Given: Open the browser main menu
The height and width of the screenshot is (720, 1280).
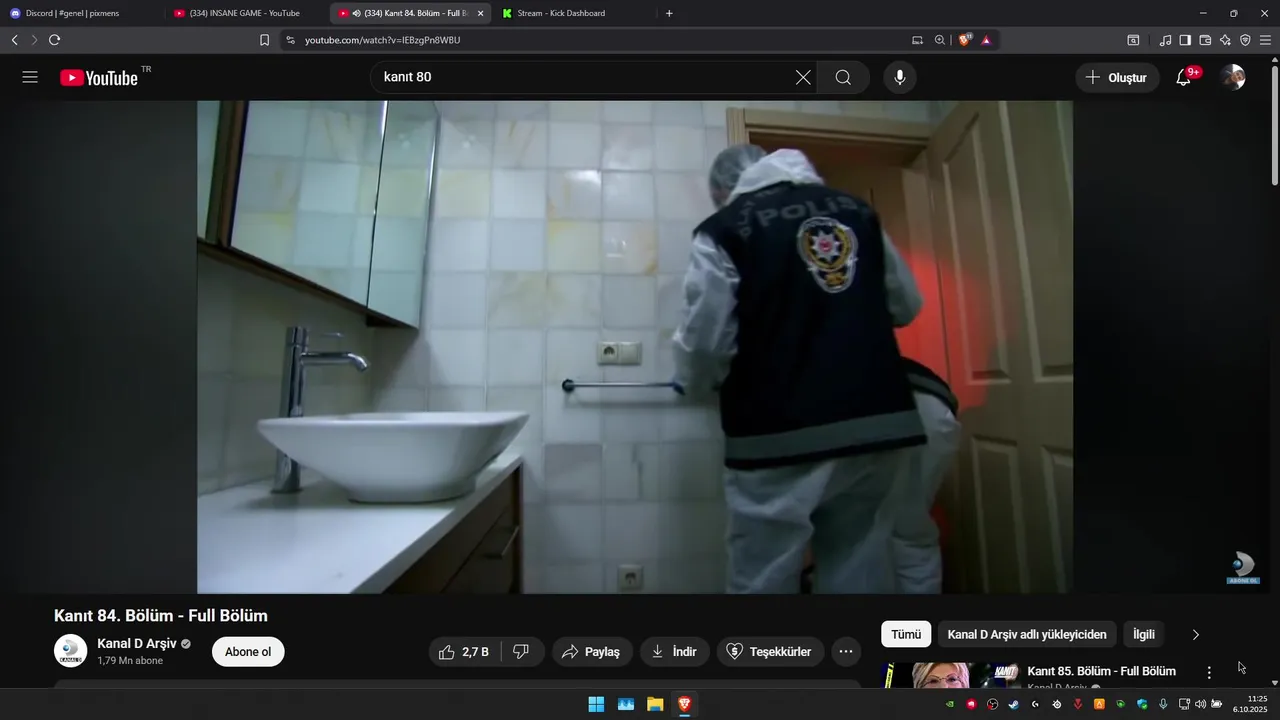Looking at the screenshot, I should tap(1265, 40).
